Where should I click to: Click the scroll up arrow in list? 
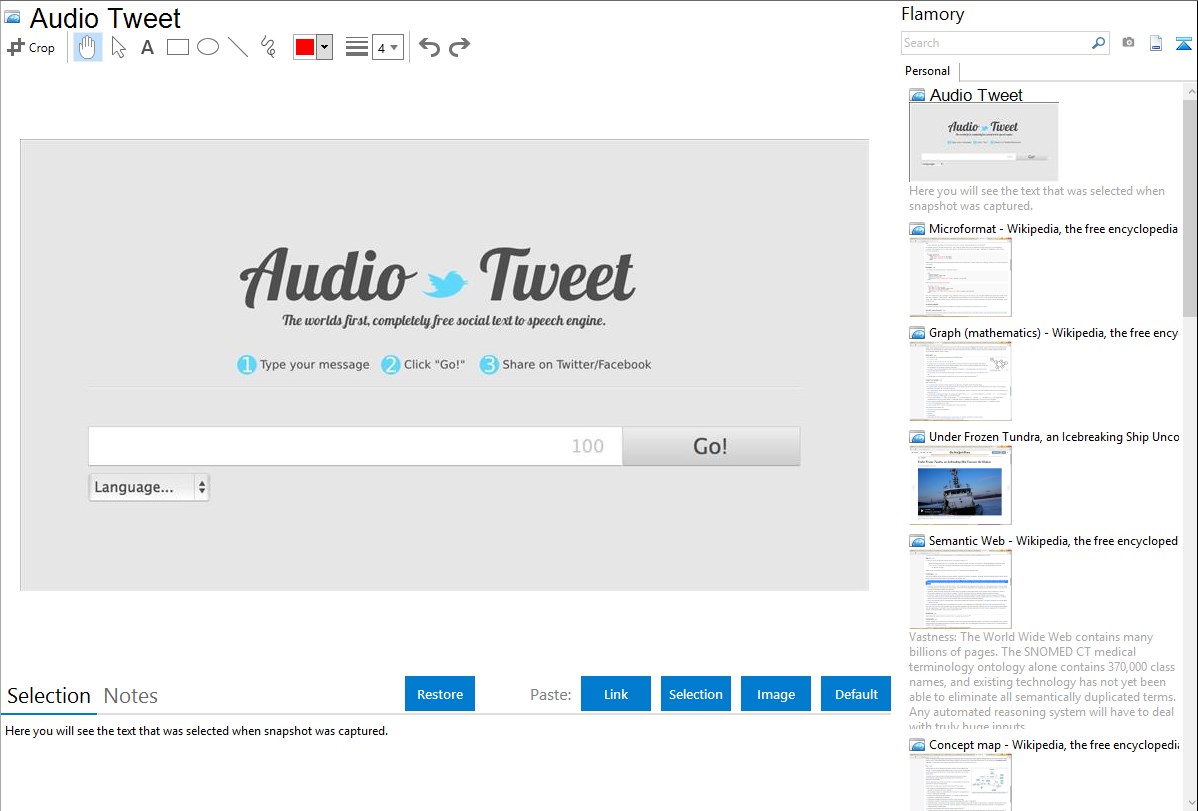click(x=1190, y=91)
